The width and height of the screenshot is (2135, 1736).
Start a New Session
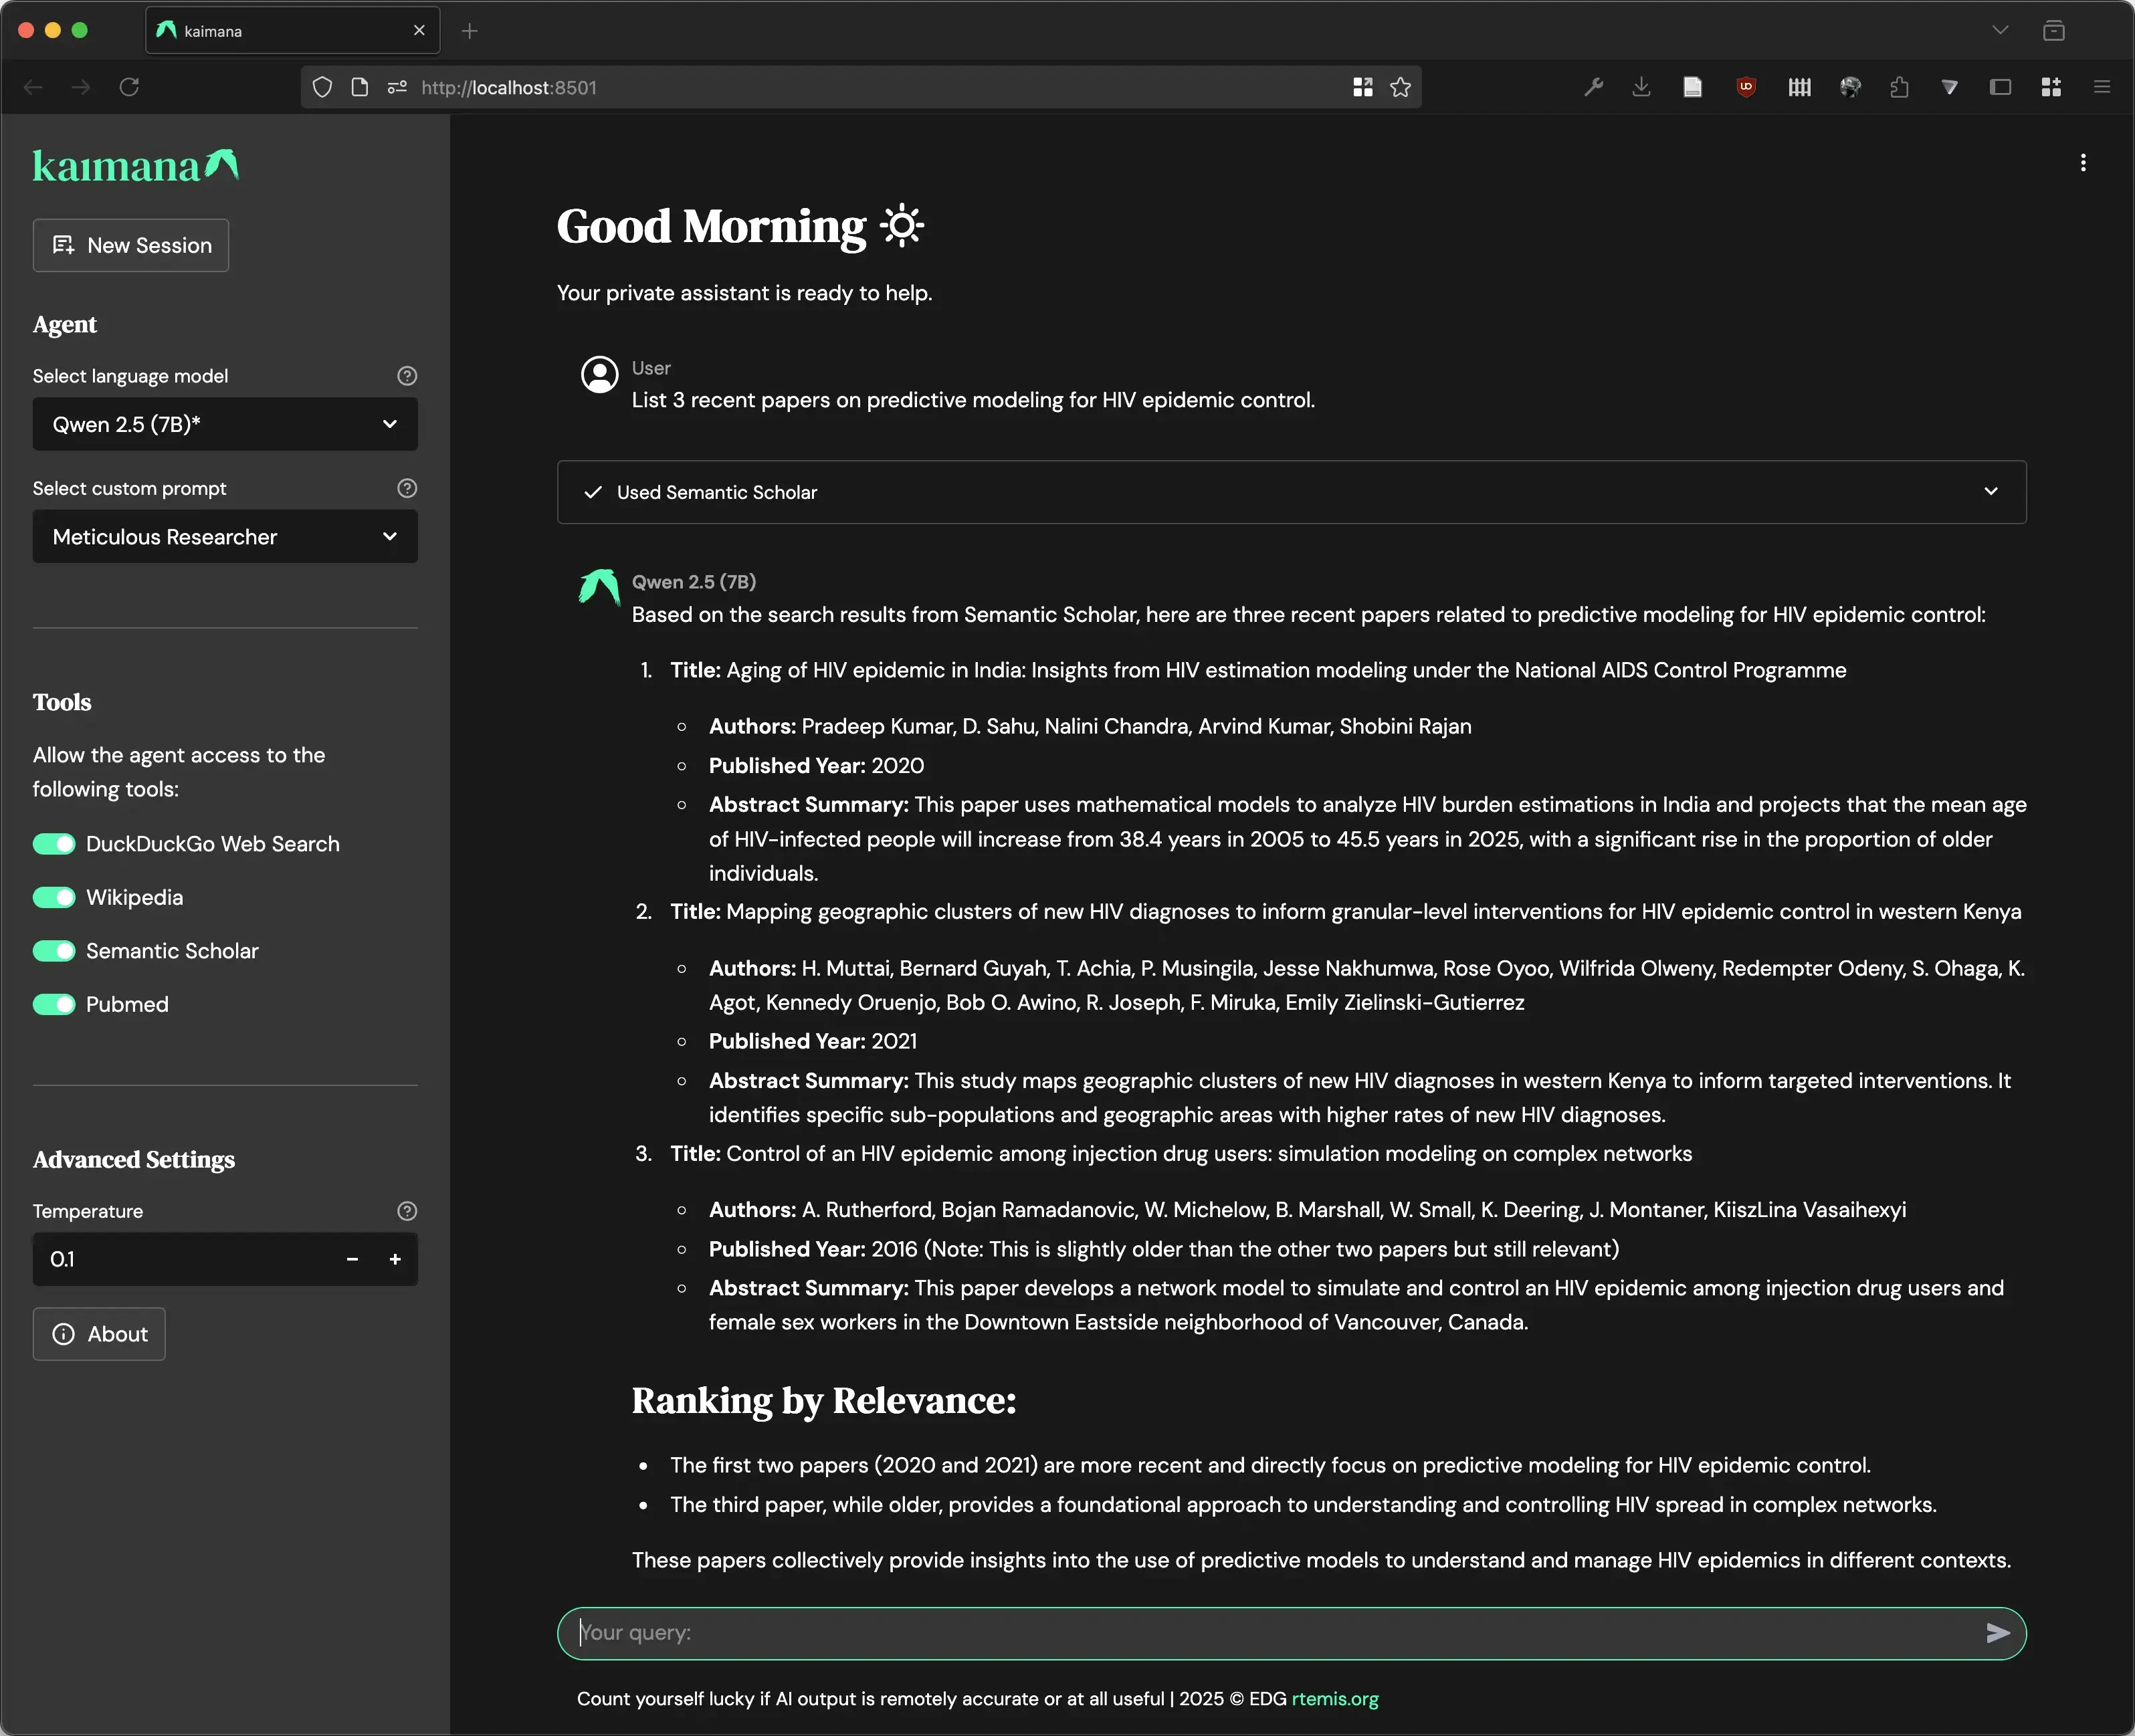tap(131, 245)
